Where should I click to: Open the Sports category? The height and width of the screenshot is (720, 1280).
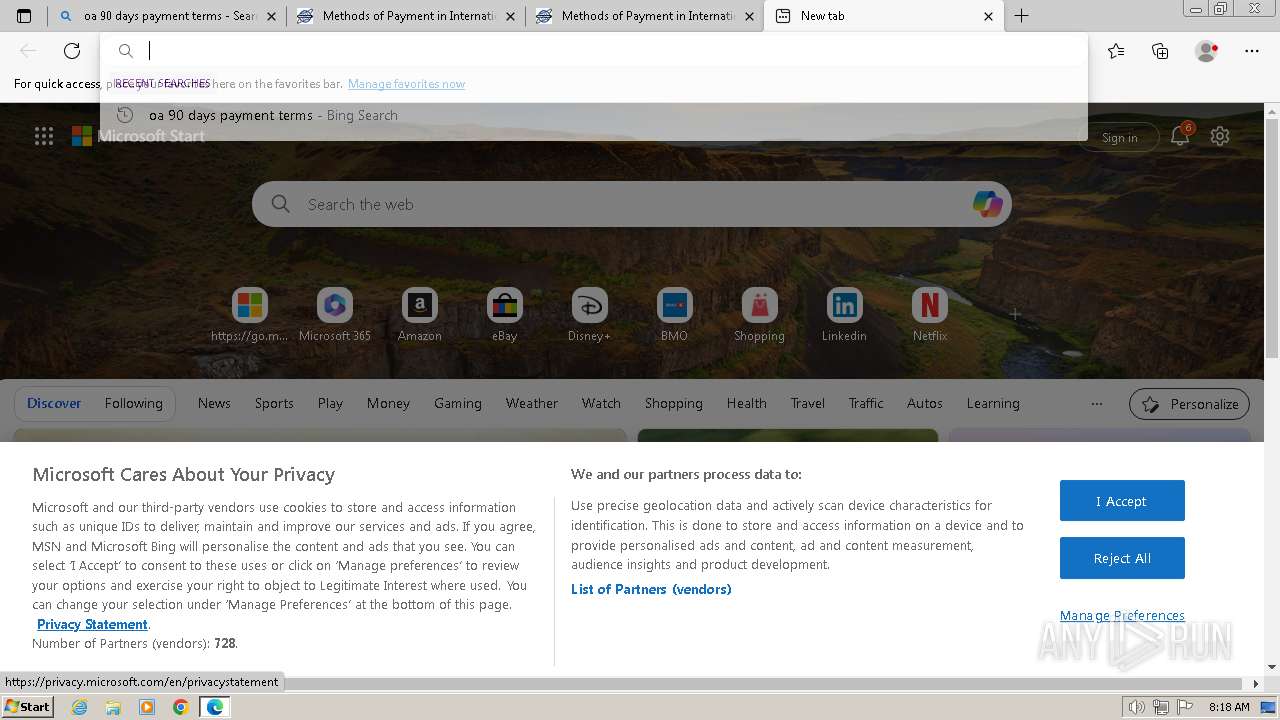tap(274, 403)
